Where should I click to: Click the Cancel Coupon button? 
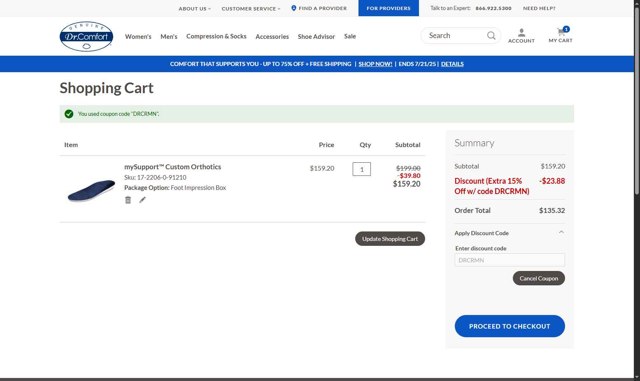click(x=539, y=278)
